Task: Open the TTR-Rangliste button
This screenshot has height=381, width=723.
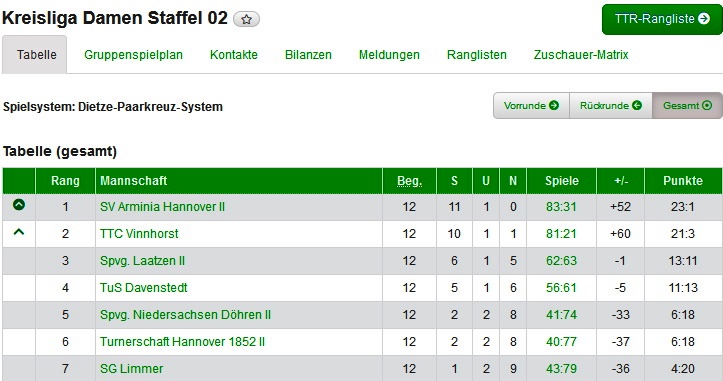Action: [662, 19]
